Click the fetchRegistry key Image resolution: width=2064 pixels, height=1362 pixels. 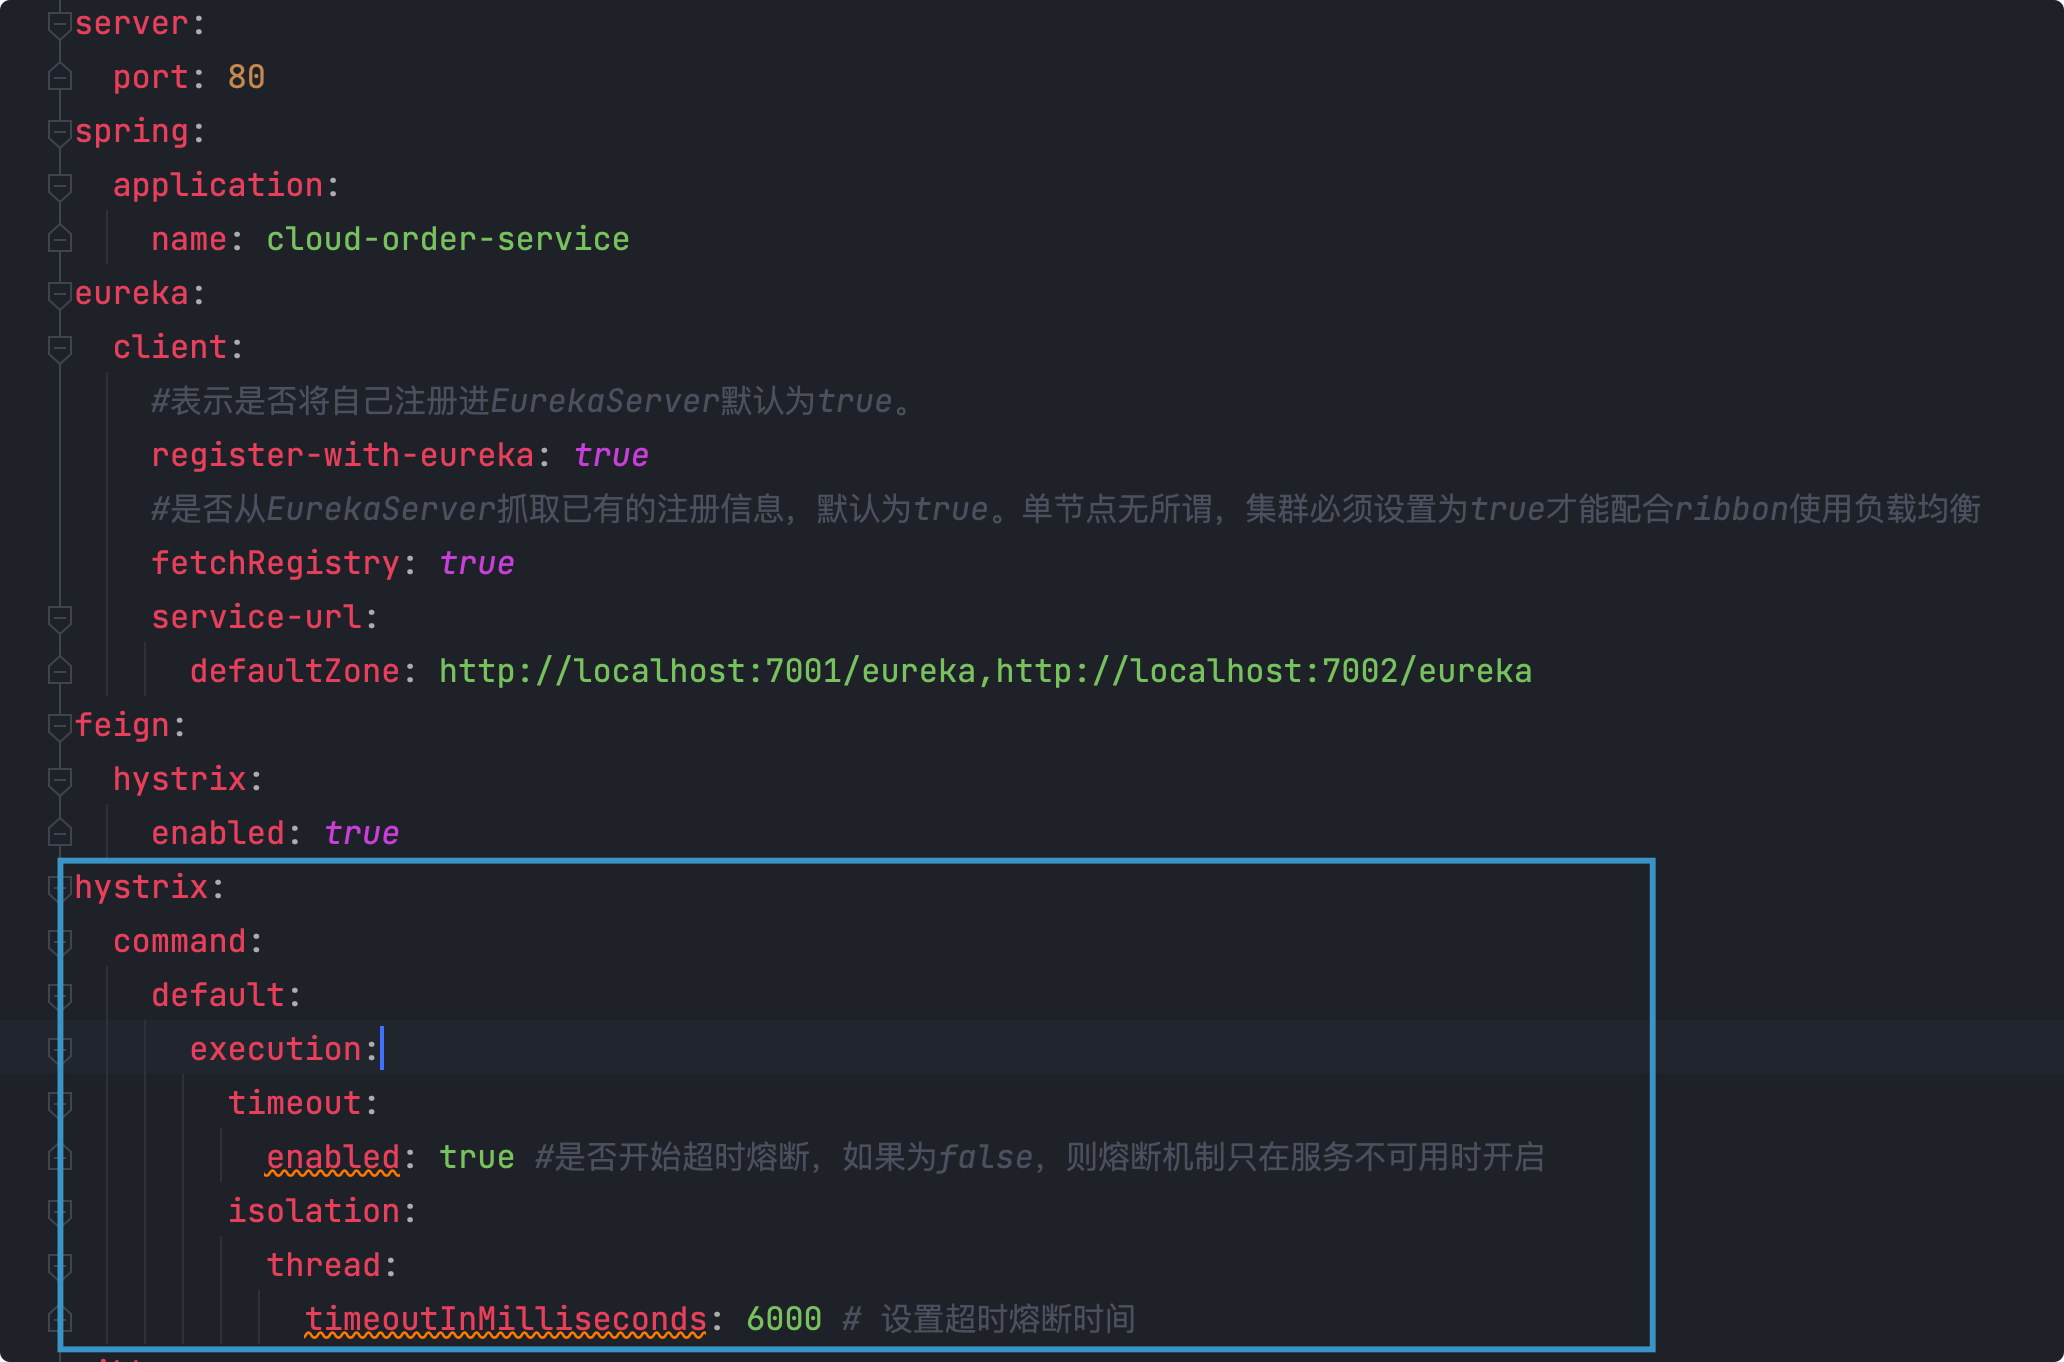point(275,563)
